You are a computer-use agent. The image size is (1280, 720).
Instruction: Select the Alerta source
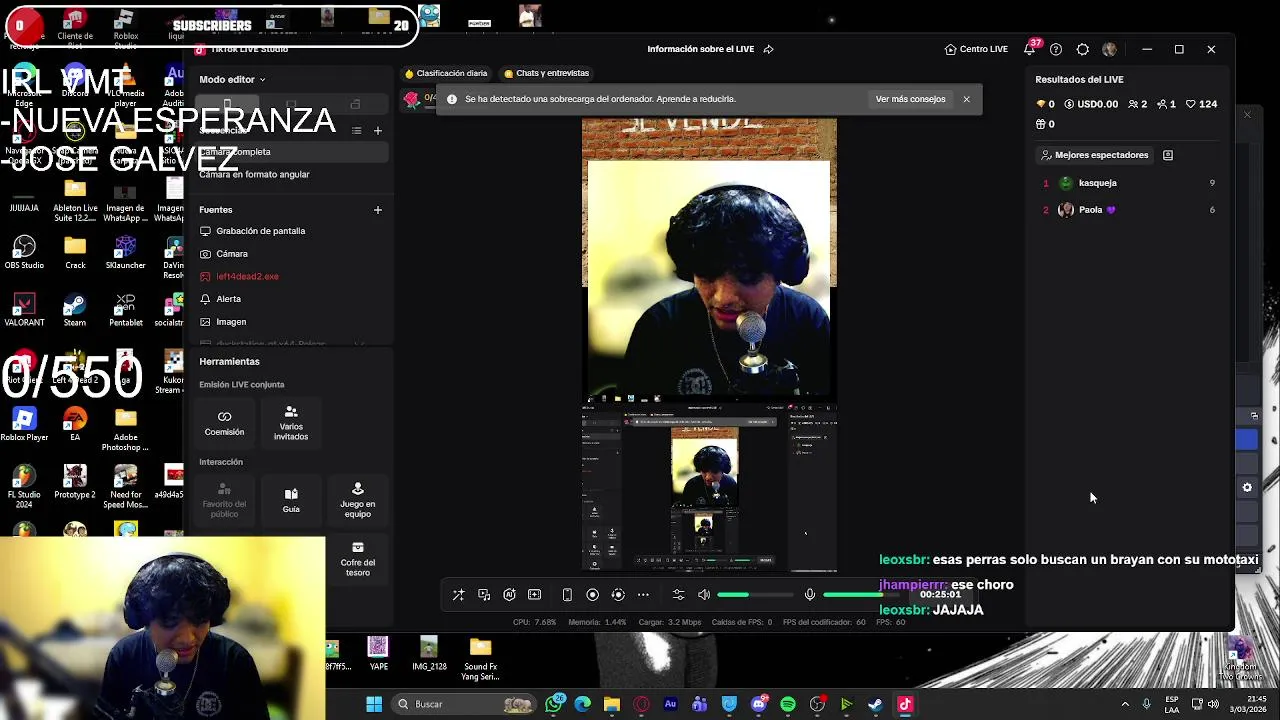tap(291, 299)
